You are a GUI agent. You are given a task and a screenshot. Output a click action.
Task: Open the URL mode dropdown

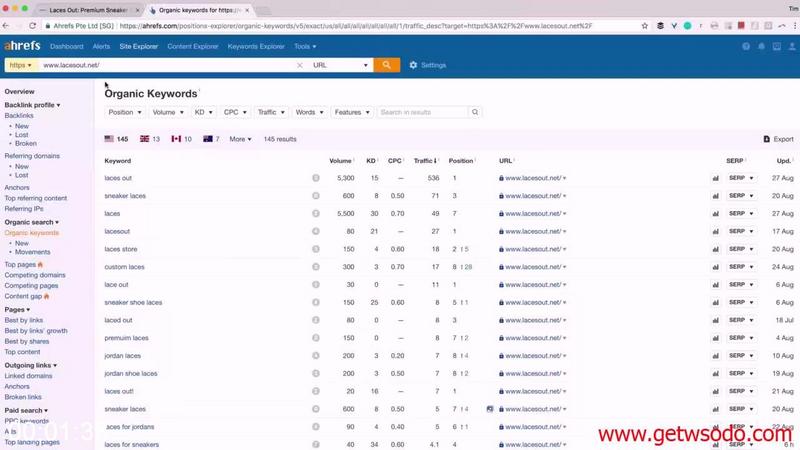click(x=340, y=65)
